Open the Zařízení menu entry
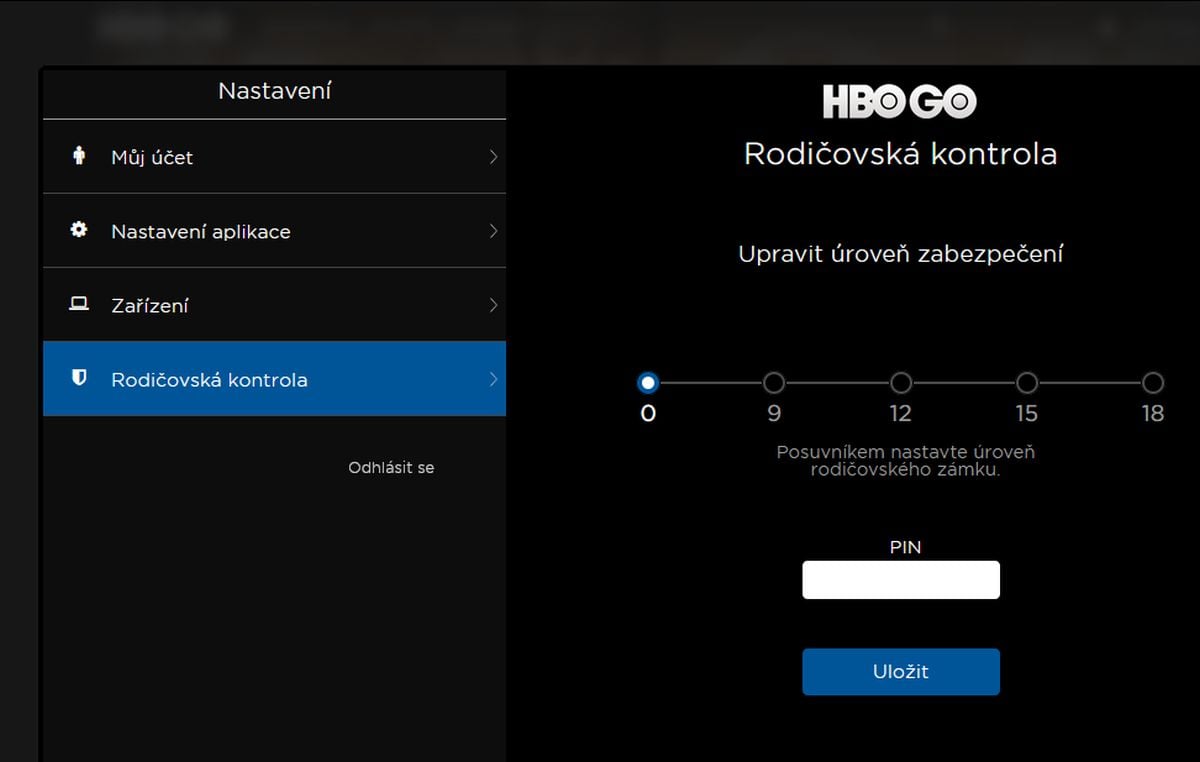Viewport: 1200px width, 762px height. tap(274, 305)
